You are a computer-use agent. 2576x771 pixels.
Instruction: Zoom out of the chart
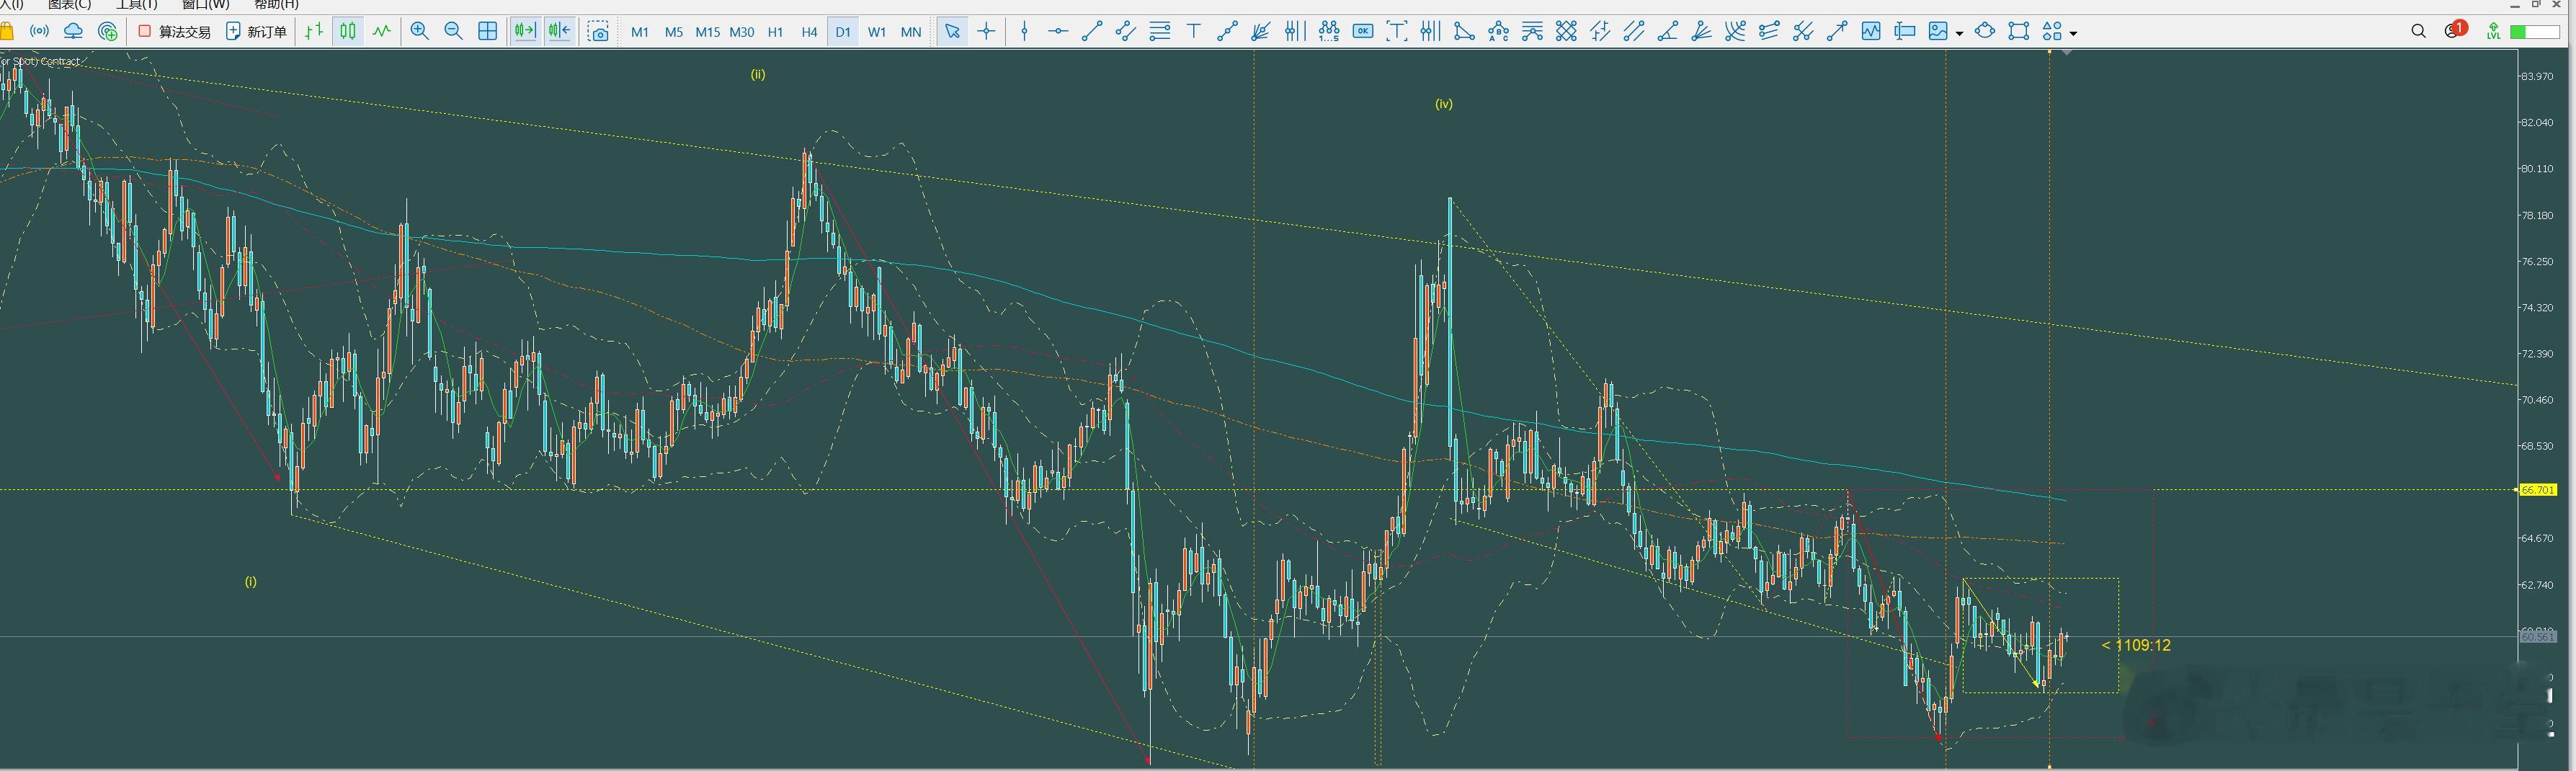point(454,32)
